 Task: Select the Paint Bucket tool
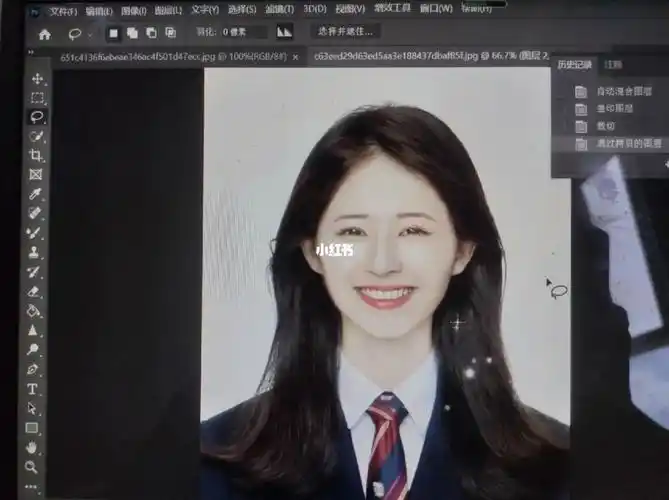point(33,311)
